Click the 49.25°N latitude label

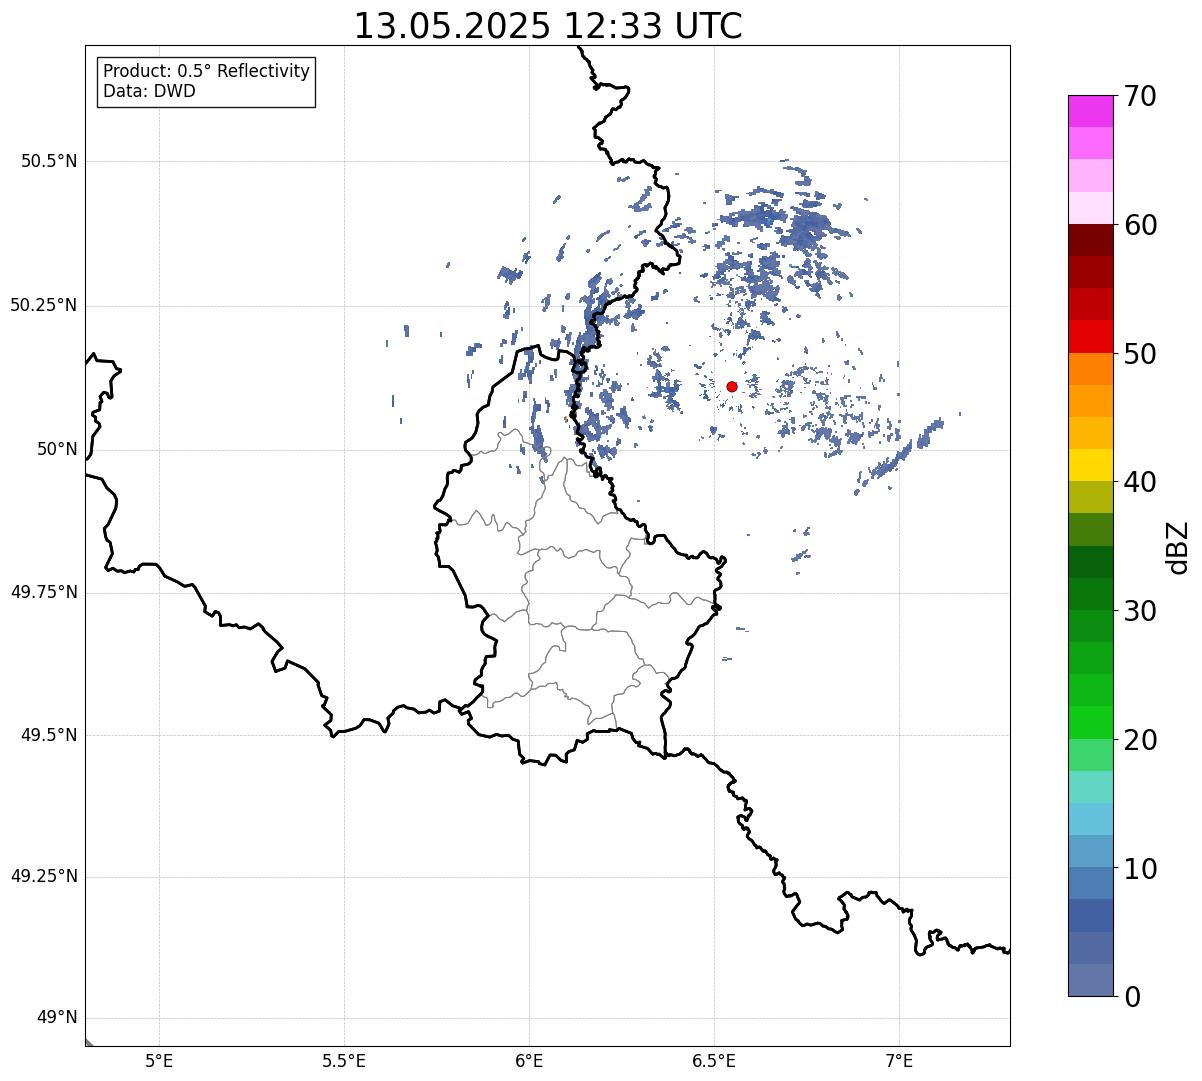tap(43, 877)
